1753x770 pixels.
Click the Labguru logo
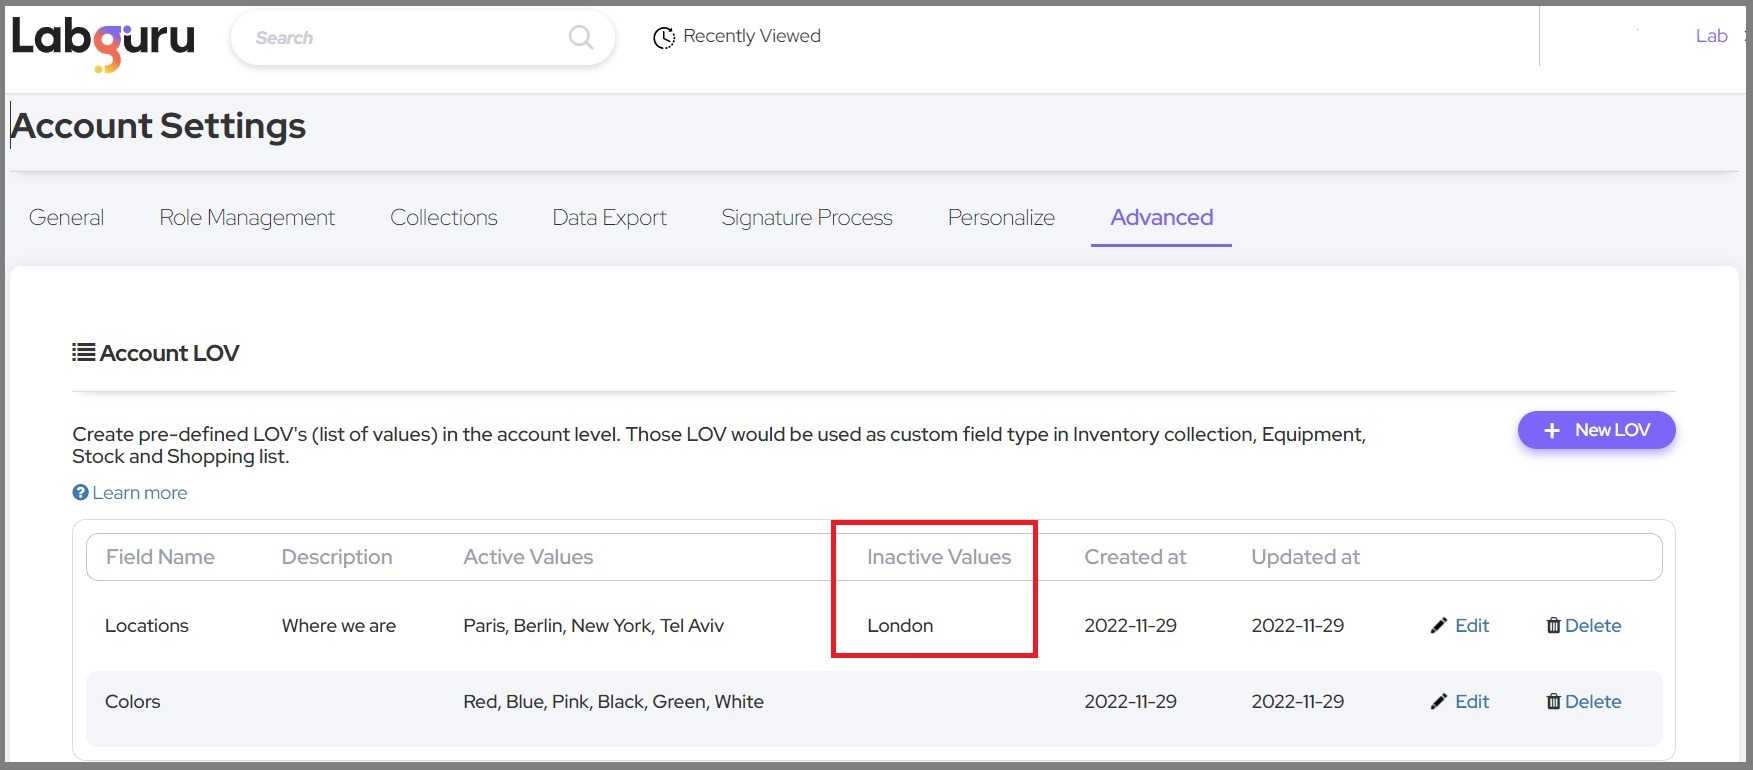[x=103, y=41]
